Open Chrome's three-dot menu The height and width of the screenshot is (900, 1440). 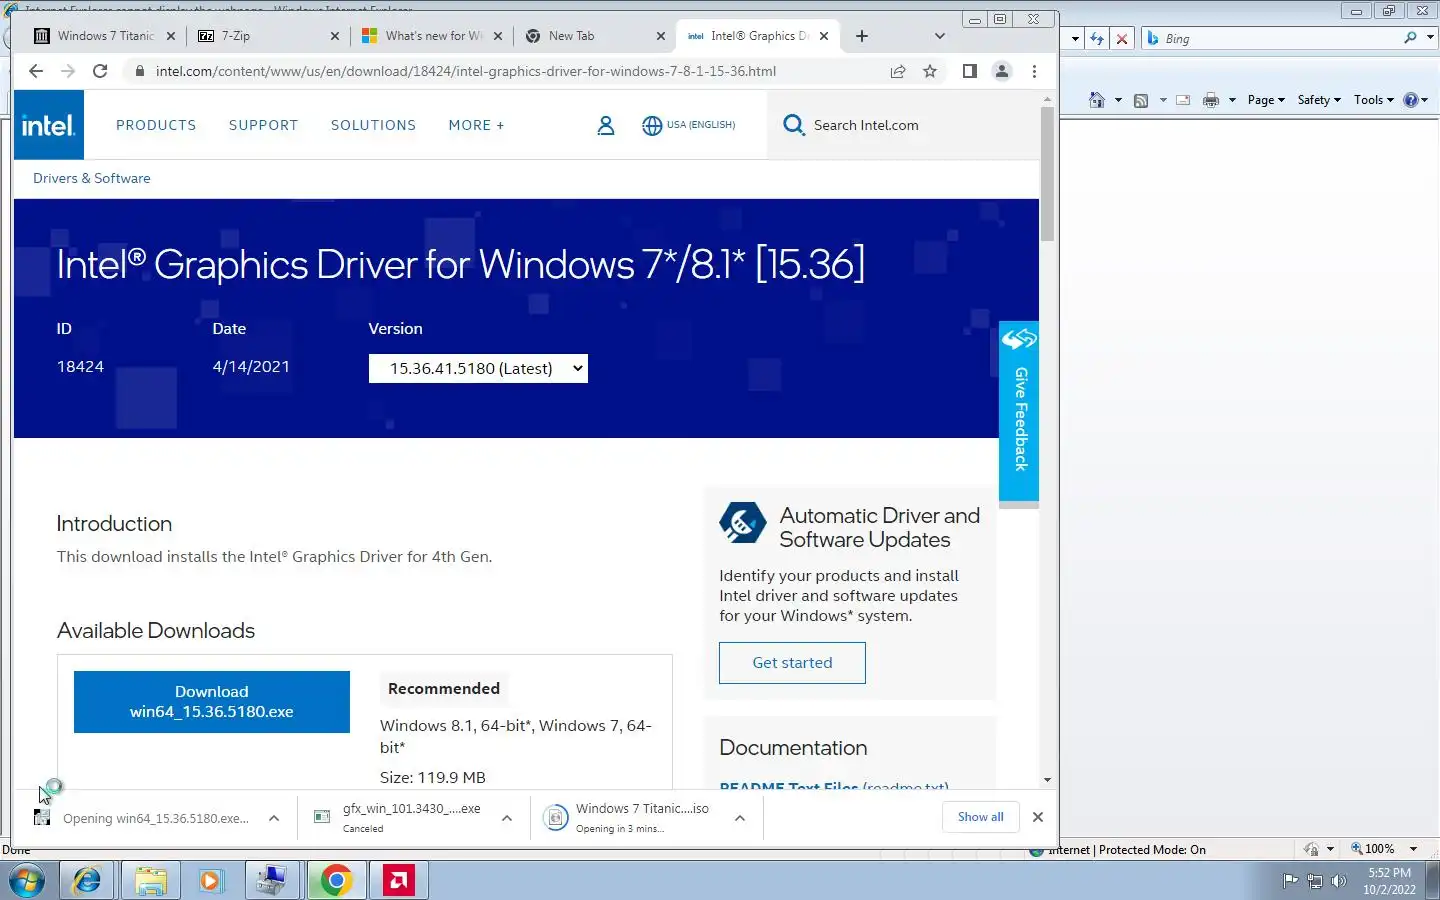click(1034, 71)
